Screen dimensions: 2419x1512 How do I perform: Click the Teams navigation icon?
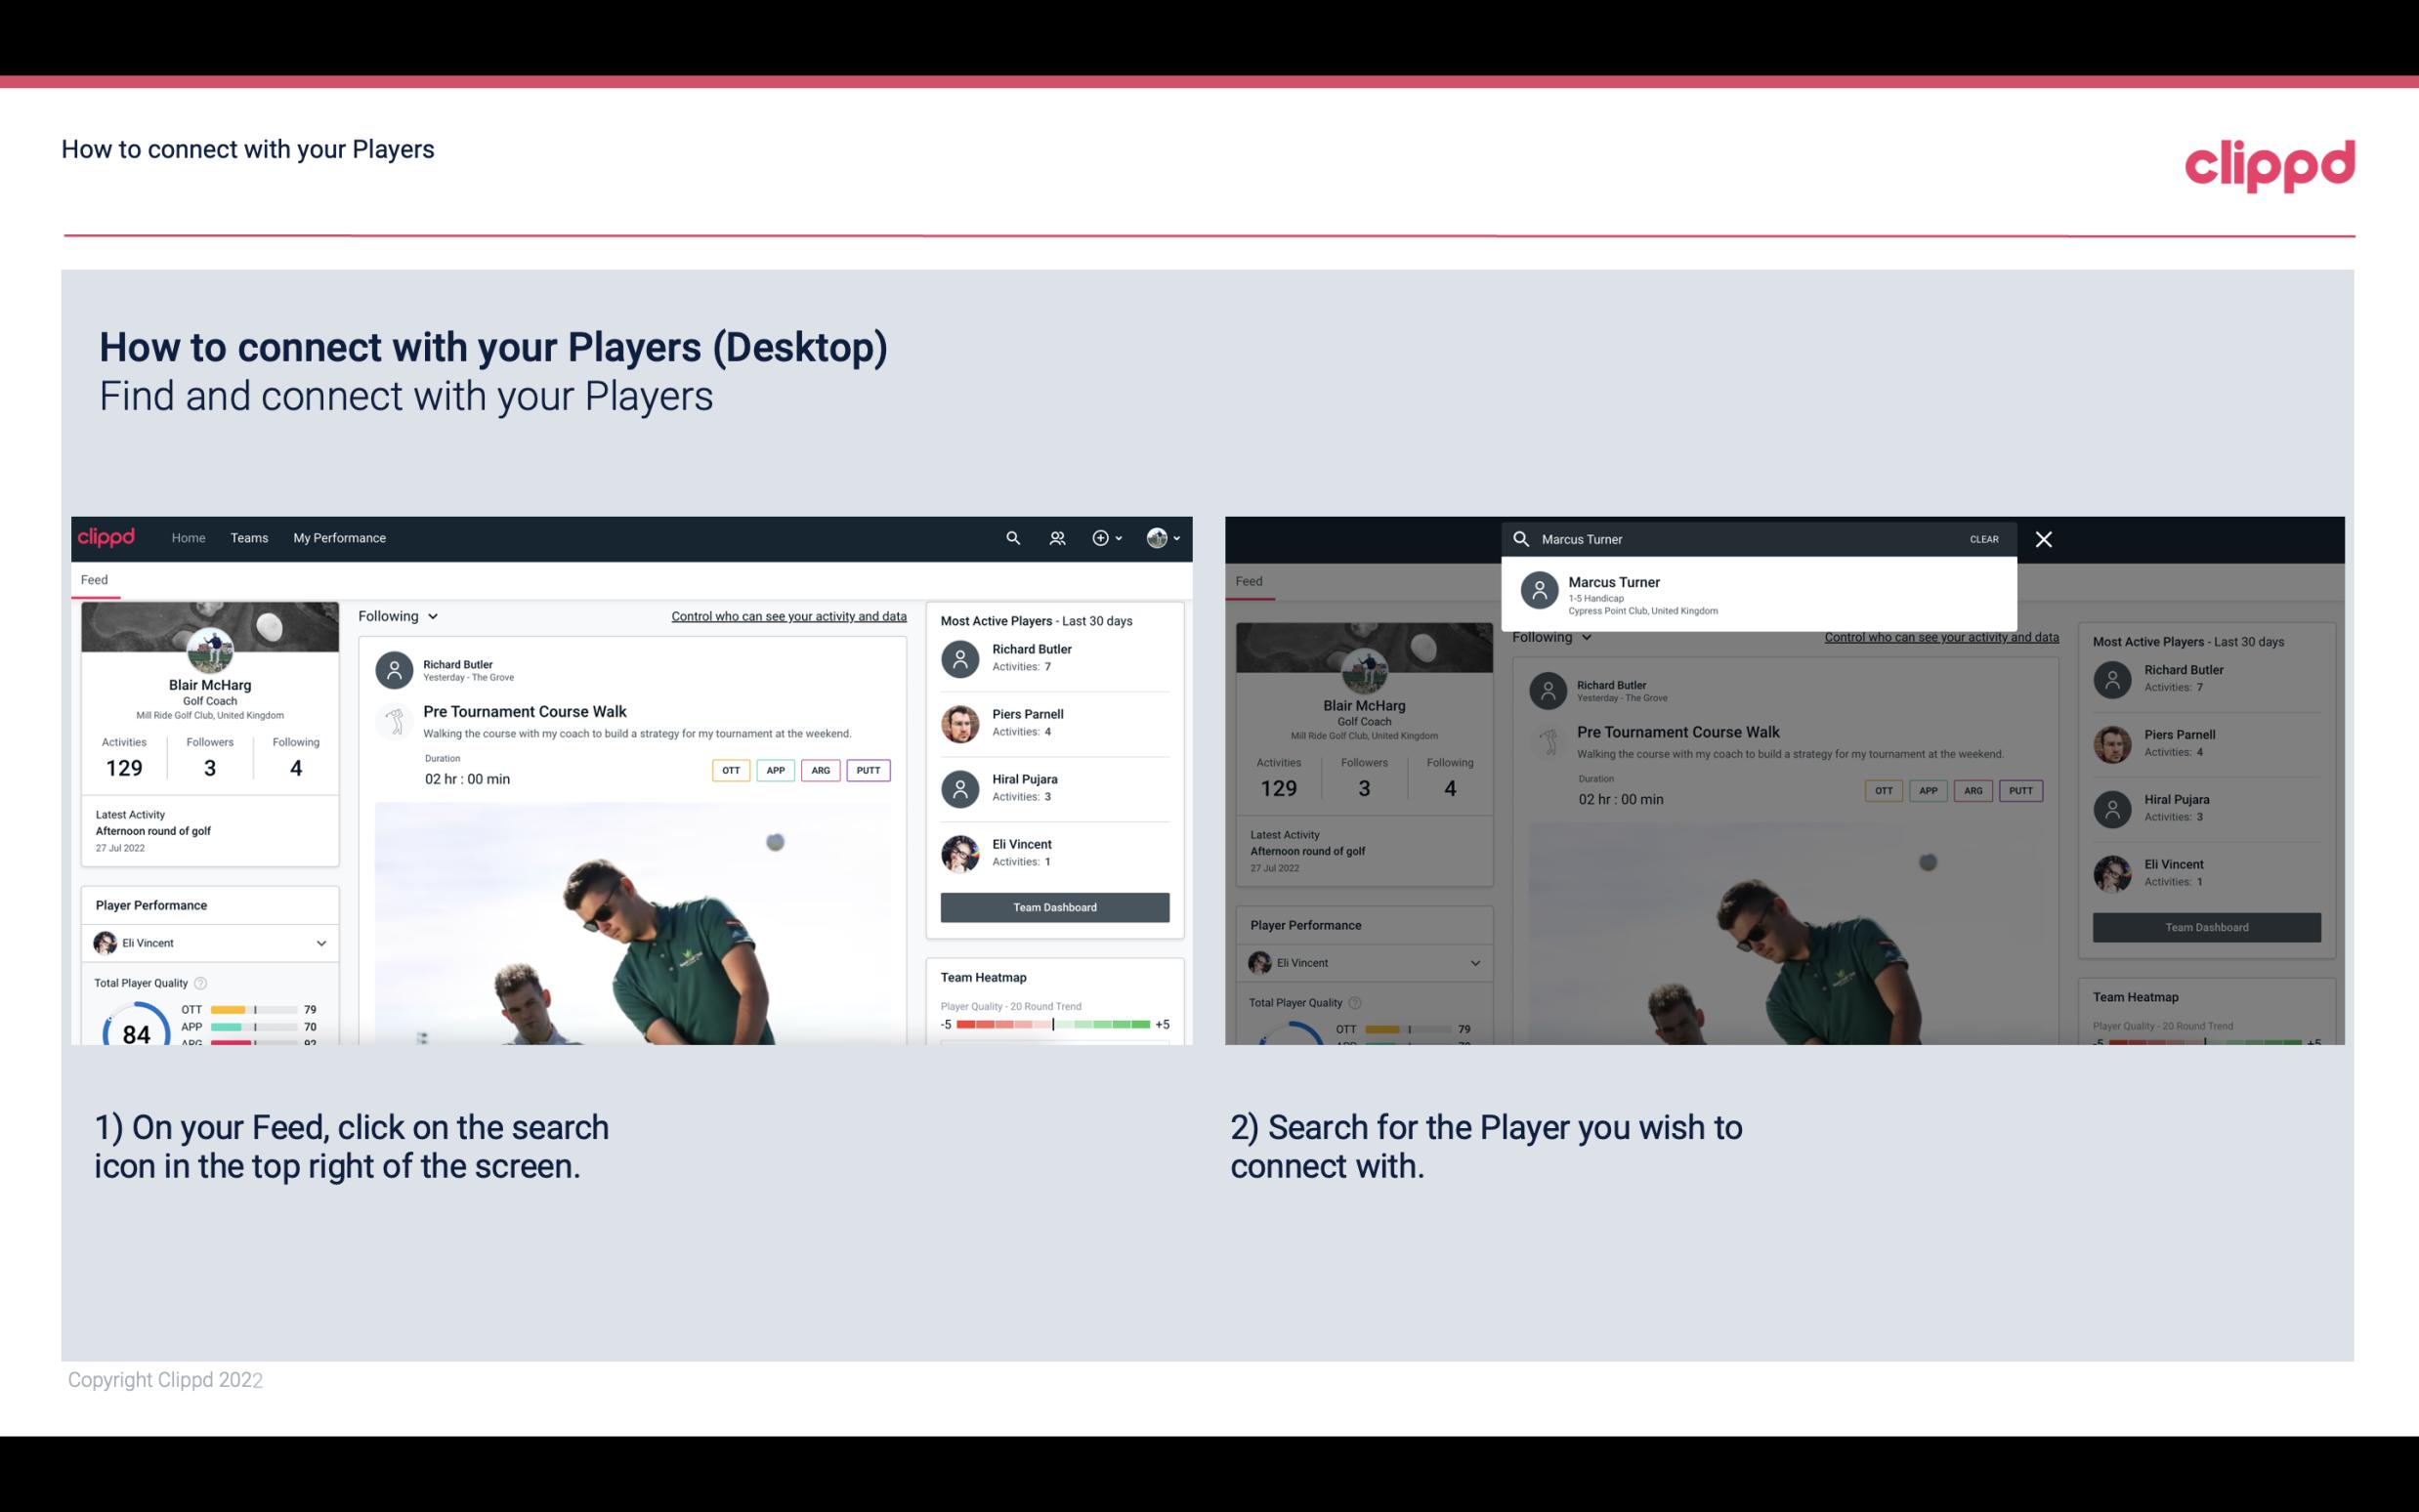point(249,536)
